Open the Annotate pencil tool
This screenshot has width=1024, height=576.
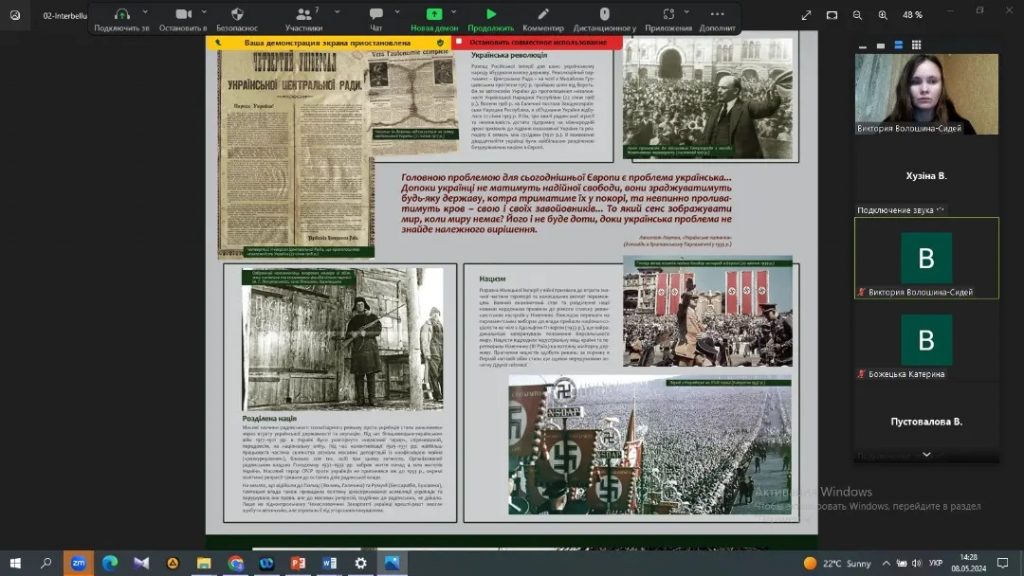coord(543,15)
